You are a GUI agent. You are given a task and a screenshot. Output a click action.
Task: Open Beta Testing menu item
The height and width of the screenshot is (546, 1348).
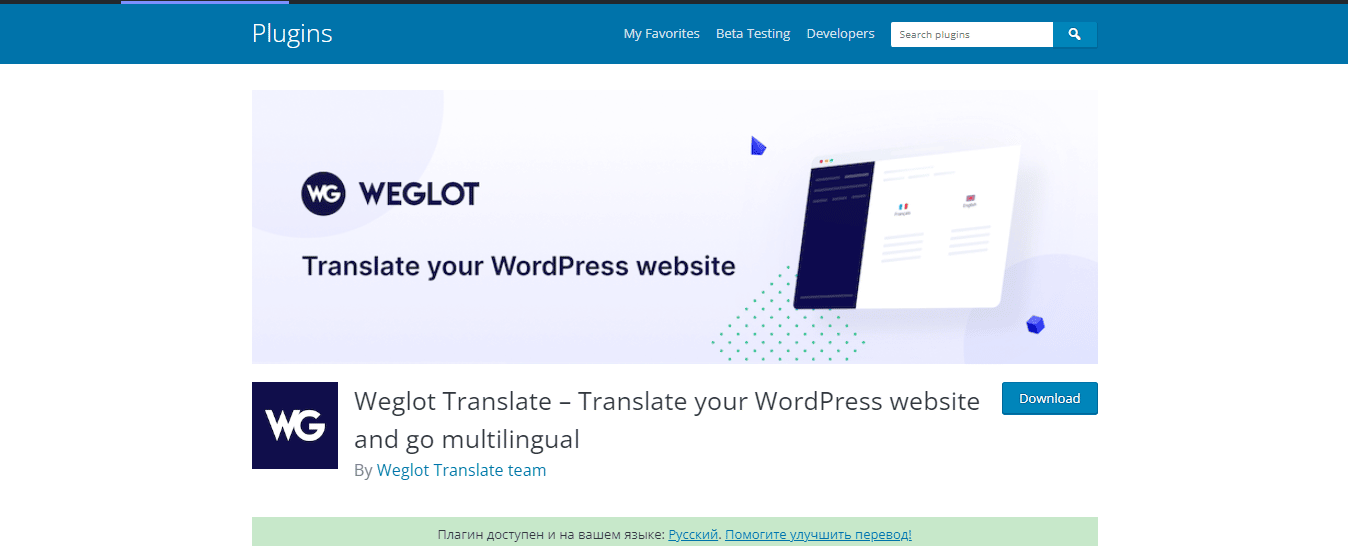tap(753, 34)
